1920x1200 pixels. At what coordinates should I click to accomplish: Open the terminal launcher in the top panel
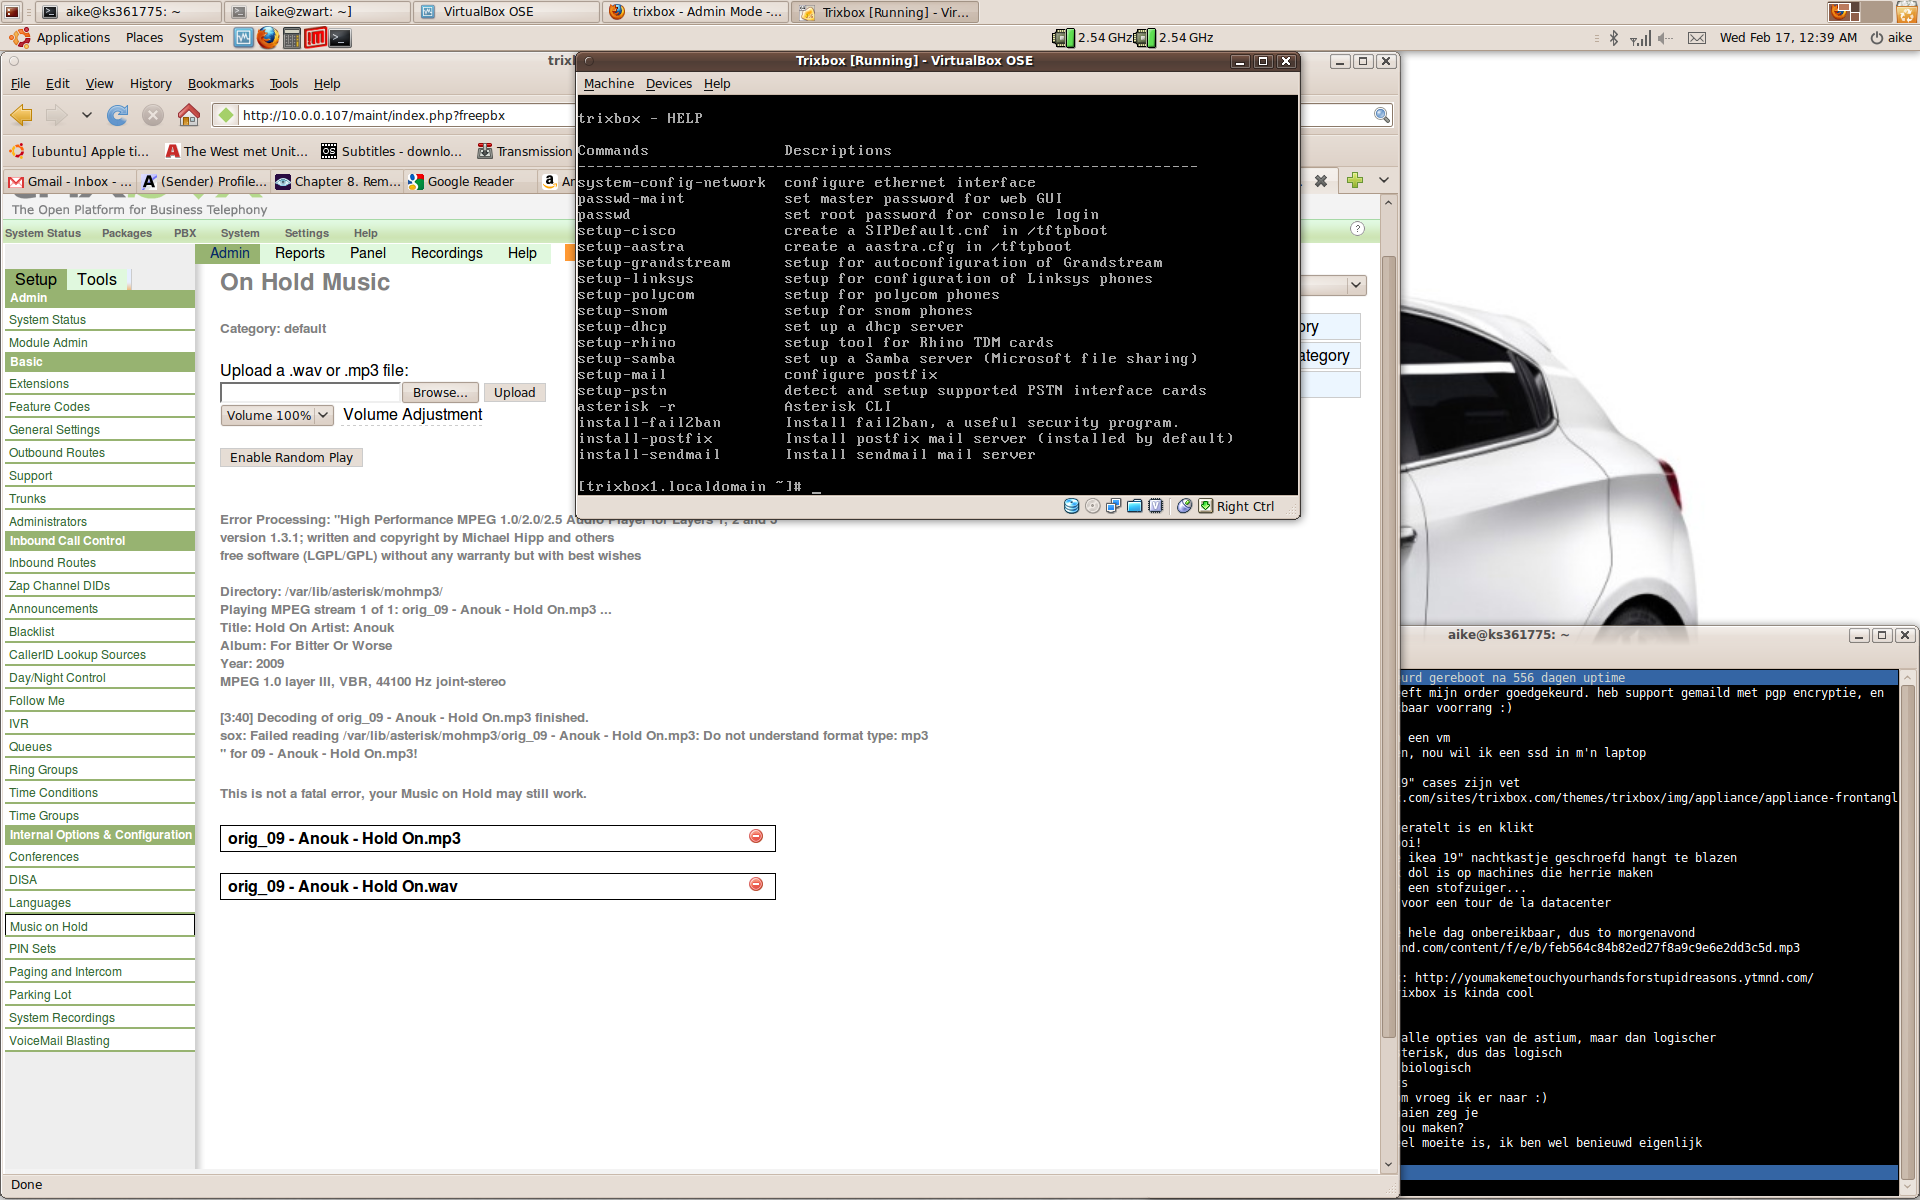click(340, 38)
